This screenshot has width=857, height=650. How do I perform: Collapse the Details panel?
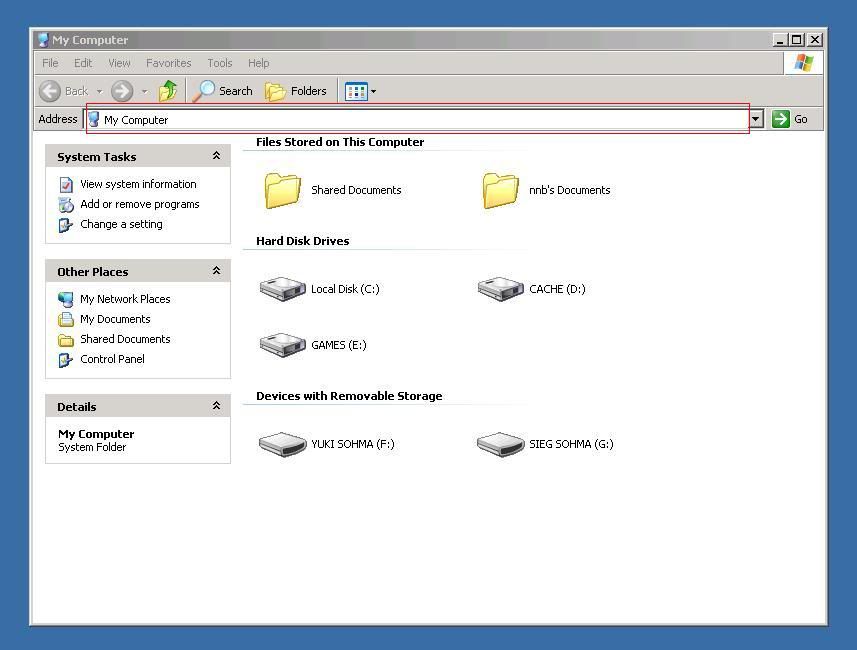(x=216, y=406)
